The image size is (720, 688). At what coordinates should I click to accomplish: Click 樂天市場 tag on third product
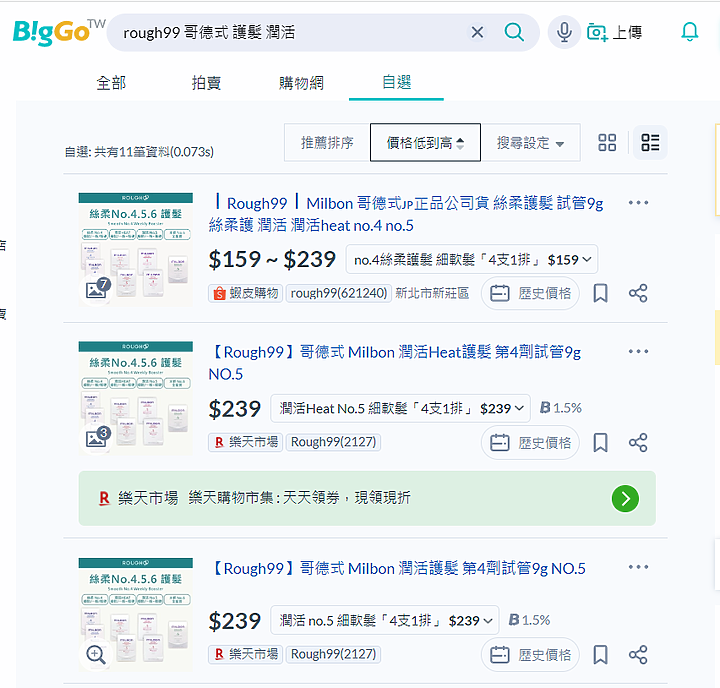coord(245,654)
